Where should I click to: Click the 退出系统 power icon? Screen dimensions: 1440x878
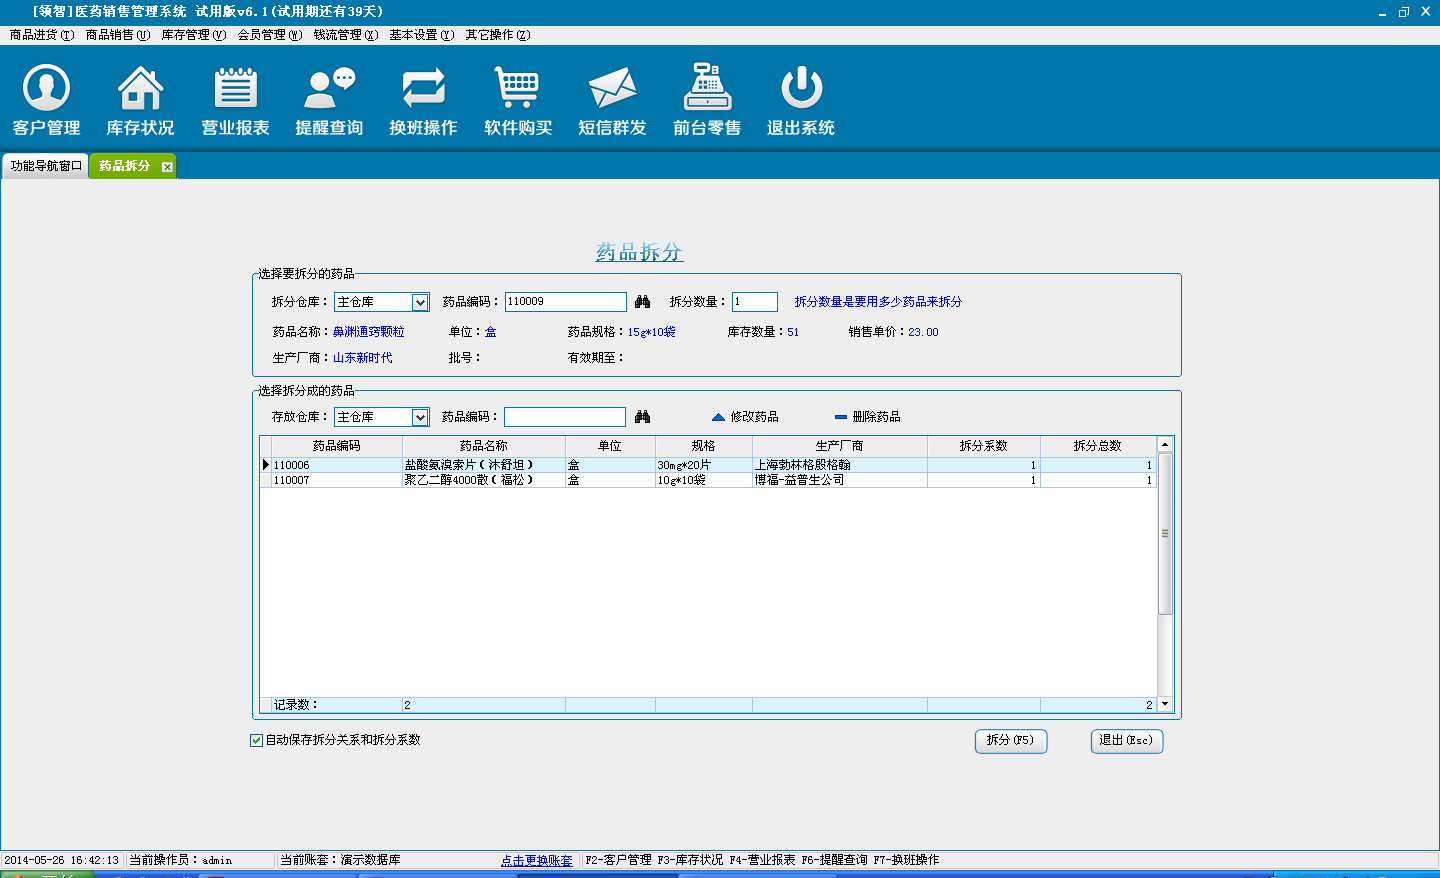coord(801,89)
